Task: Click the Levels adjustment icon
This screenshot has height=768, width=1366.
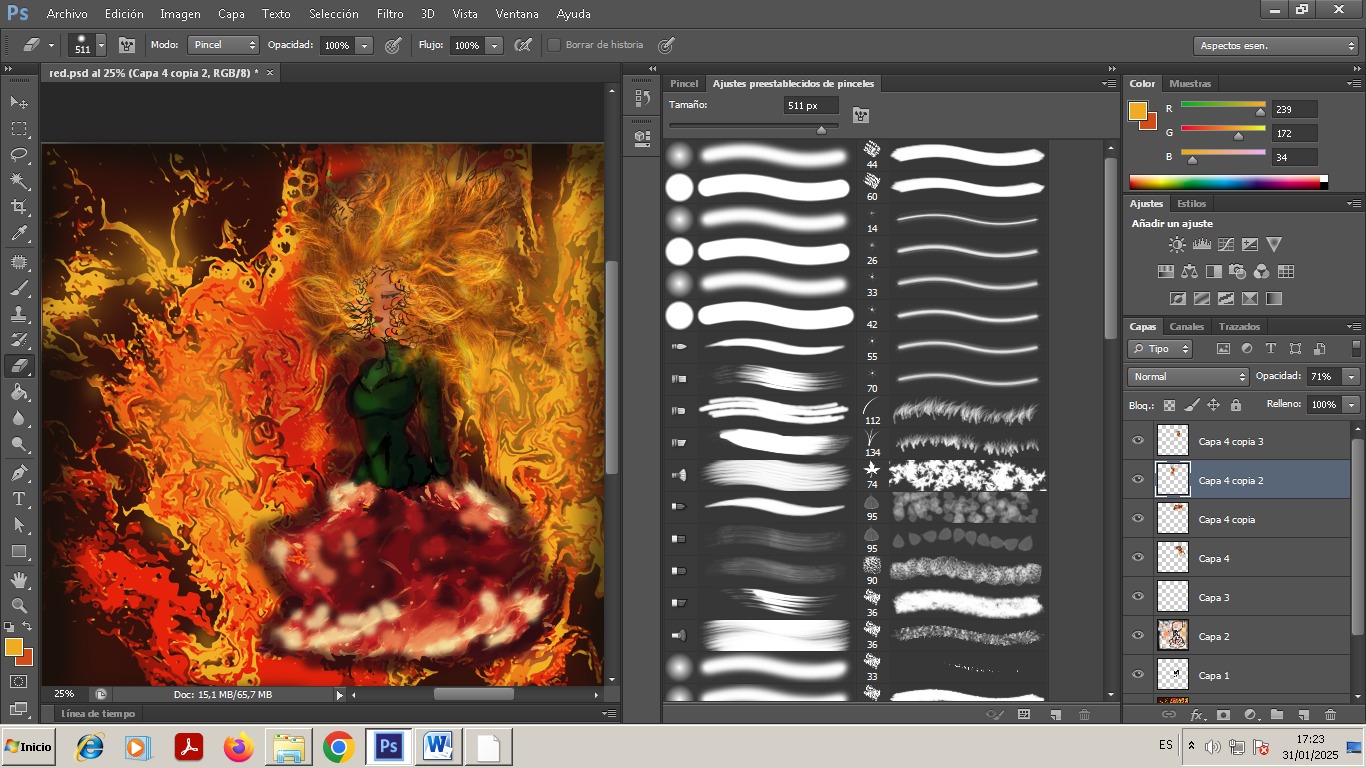Action: click(1201, 244)
